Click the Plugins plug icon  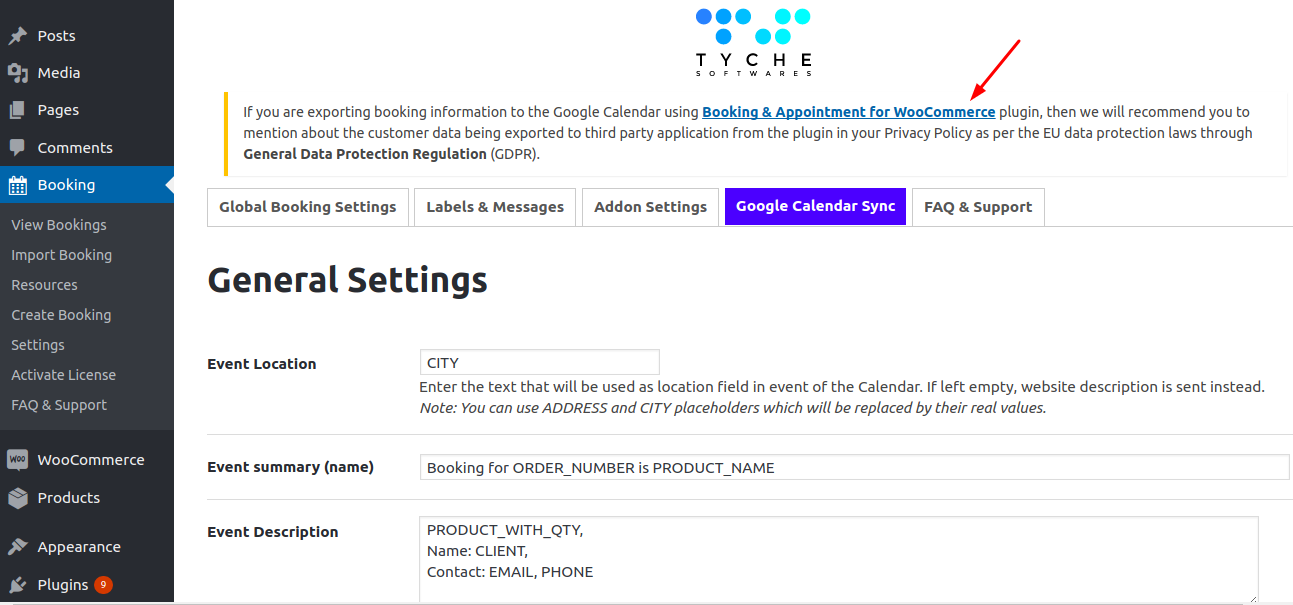(x=17, y=585)
